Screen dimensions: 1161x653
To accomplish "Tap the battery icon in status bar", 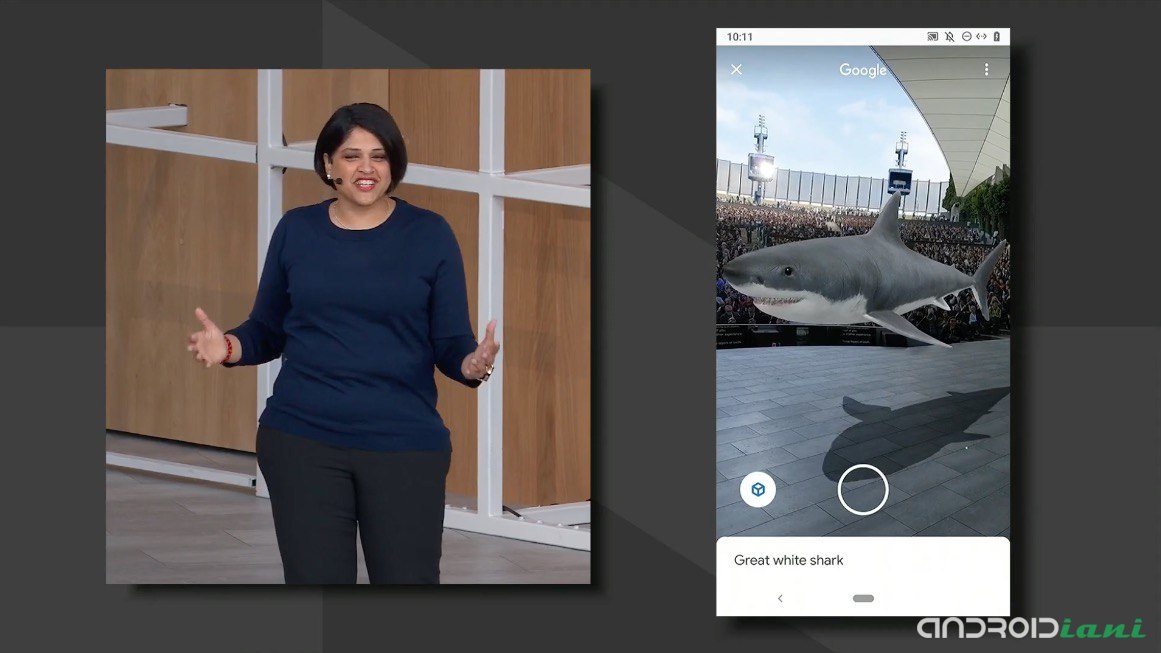I will (x=997, y=36).
